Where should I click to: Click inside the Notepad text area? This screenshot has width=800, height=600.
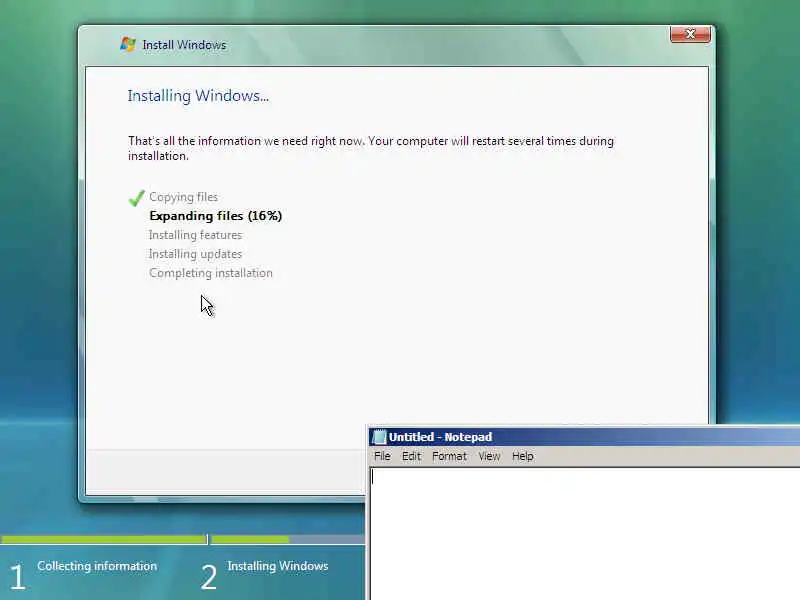[585, 534]
